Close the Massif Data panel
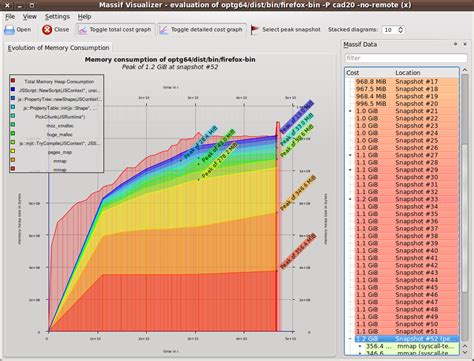The image size is (474, 361). coord(465,44)
